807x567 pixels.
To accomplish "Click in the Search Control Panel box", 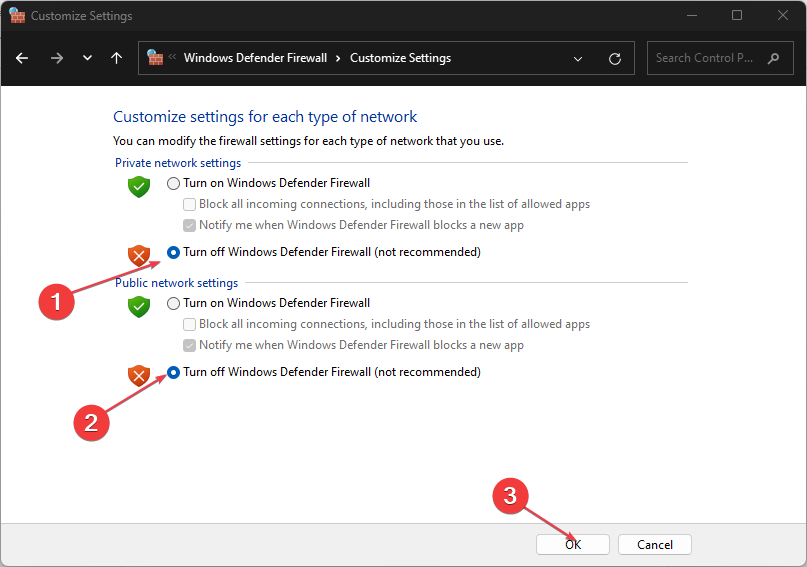I will pyautogui.click(x=705, y=58).
